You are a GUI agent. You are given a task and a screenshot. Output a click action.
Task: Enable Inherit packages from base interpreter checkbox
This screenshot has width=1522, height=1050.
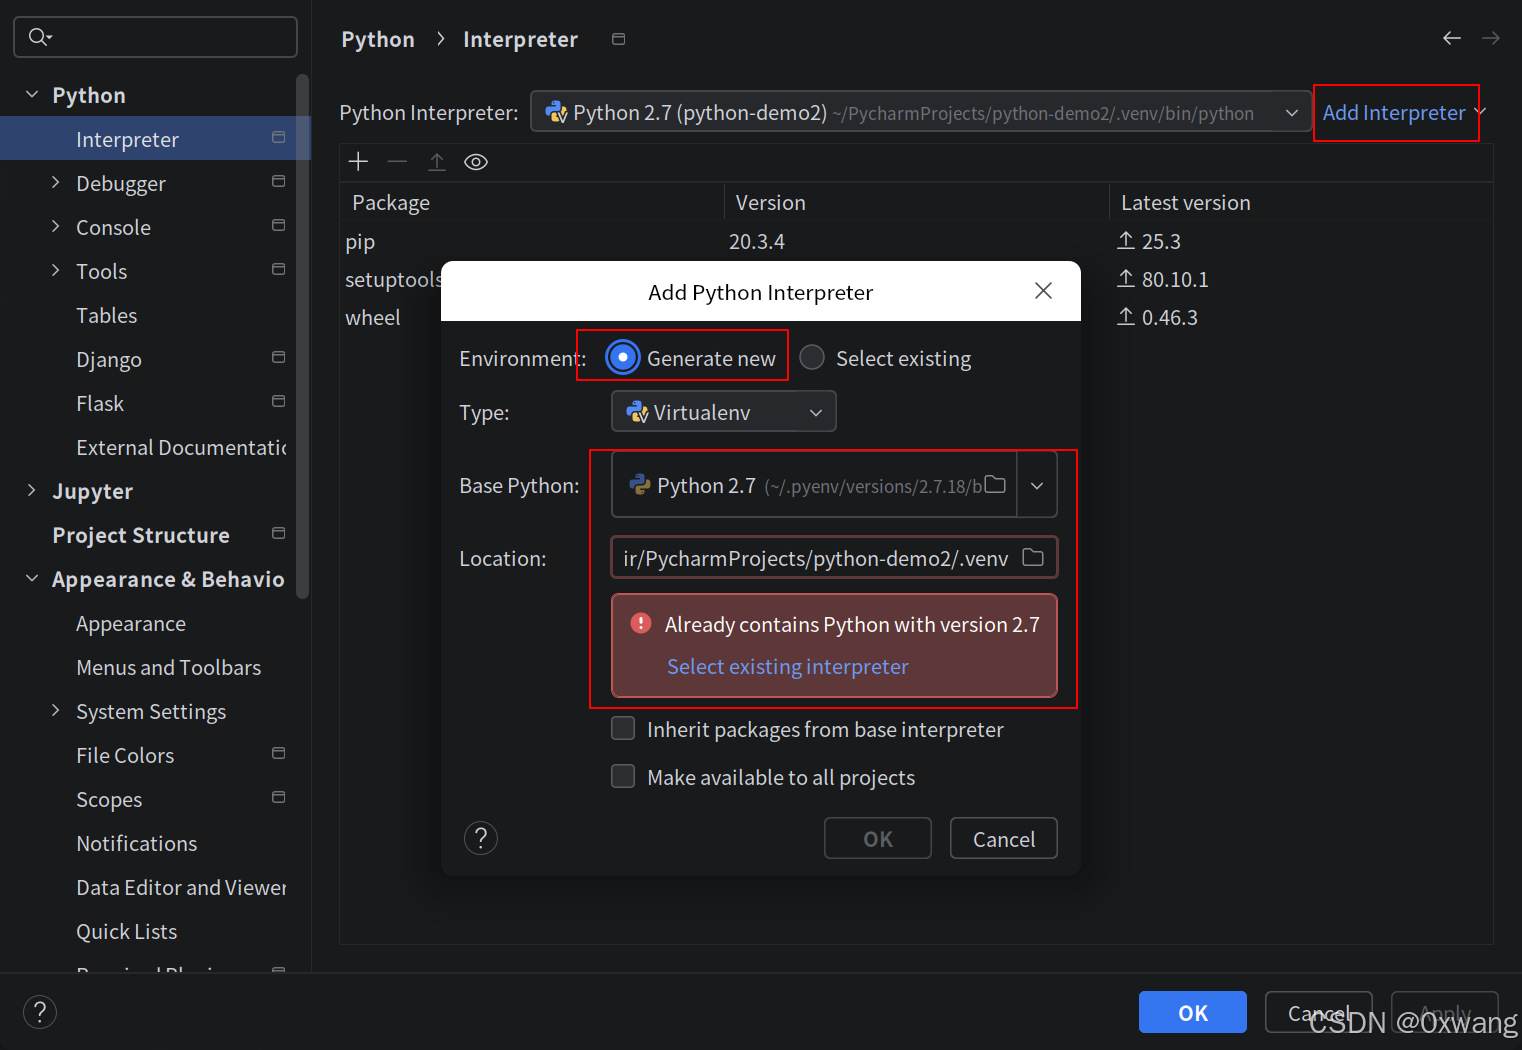point(623,729)
